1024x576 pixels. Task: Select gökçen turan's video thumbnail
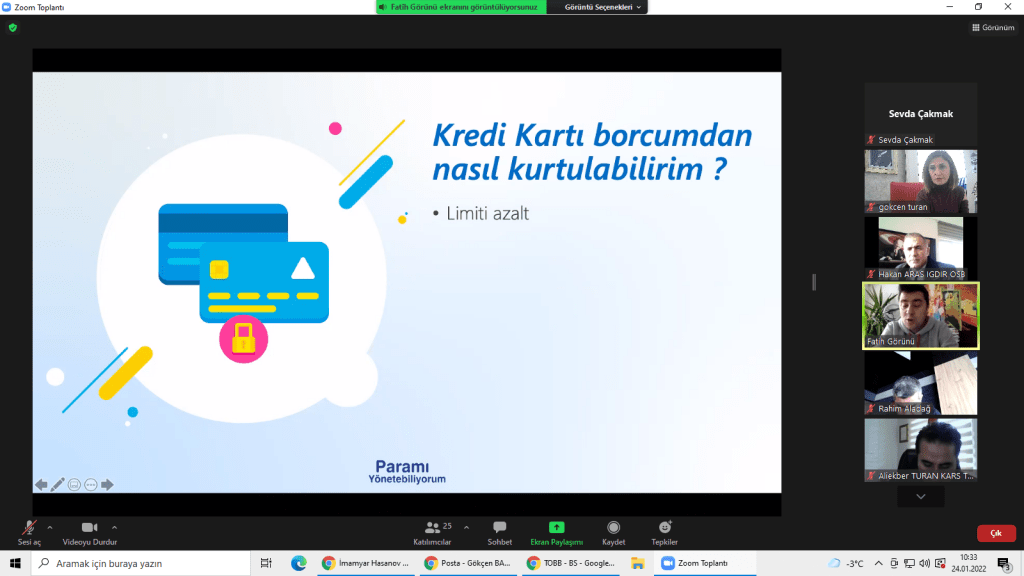pos(921,181)
